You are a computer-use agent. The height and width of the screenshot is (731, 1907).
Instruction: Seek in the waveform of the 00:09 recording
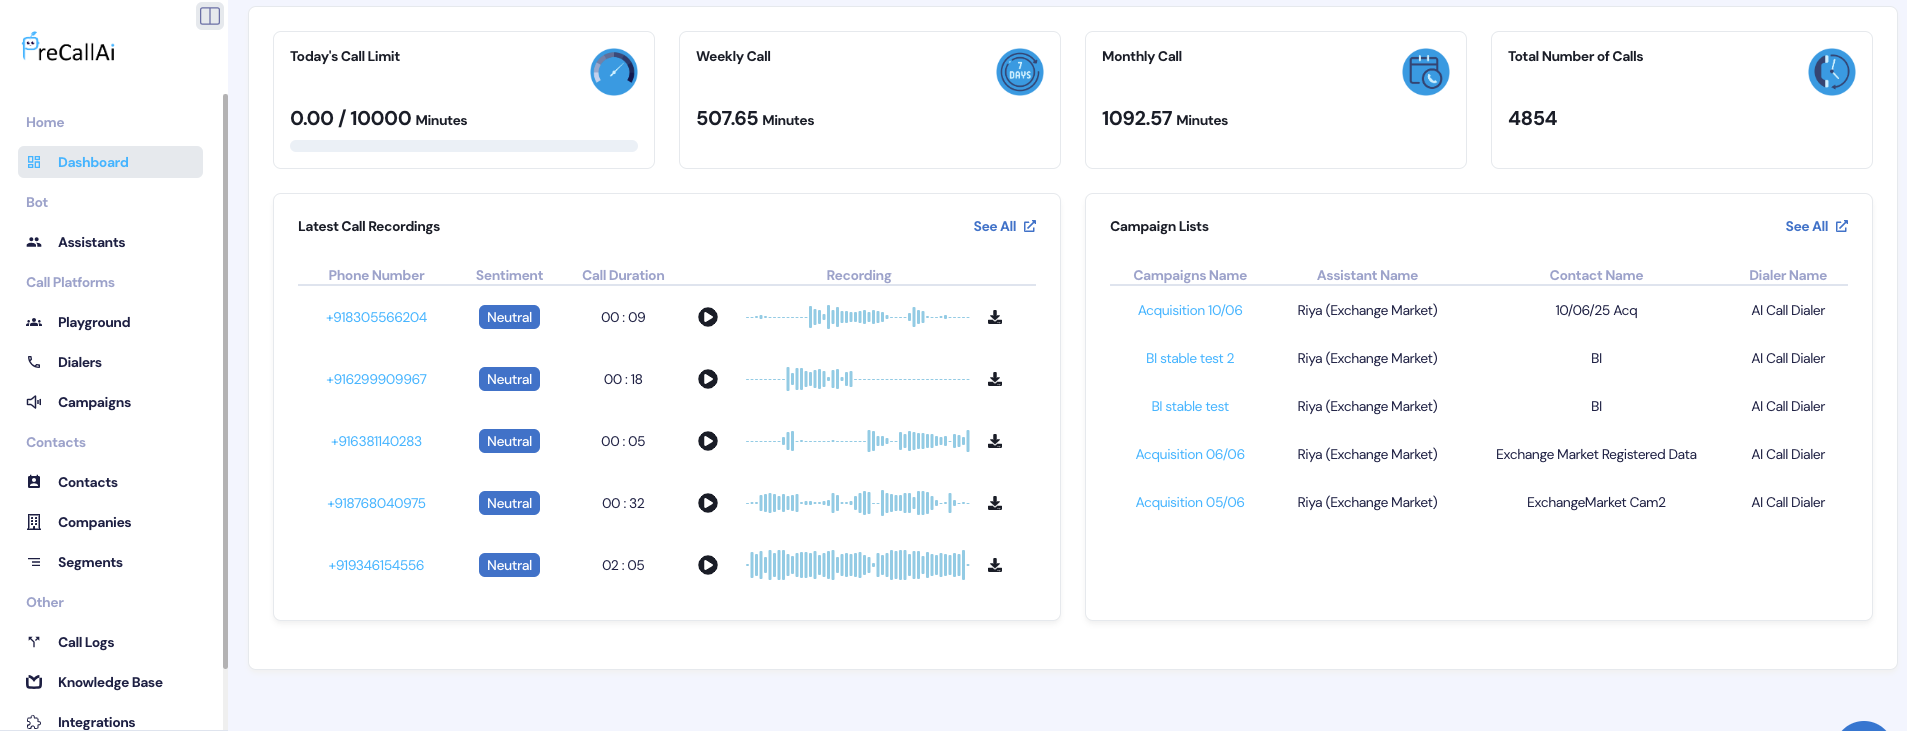pos(858,317)
